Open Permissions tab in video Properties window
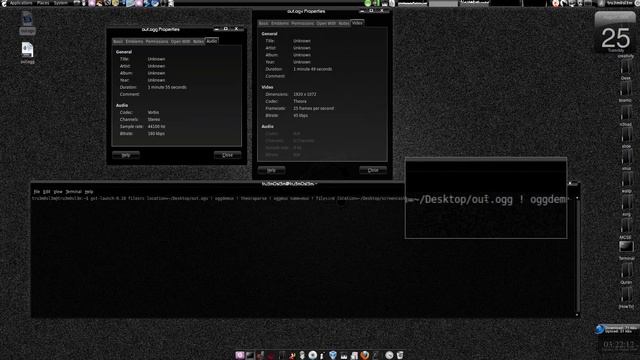Screen dimensions: 640x360 [x=302, y=24]
